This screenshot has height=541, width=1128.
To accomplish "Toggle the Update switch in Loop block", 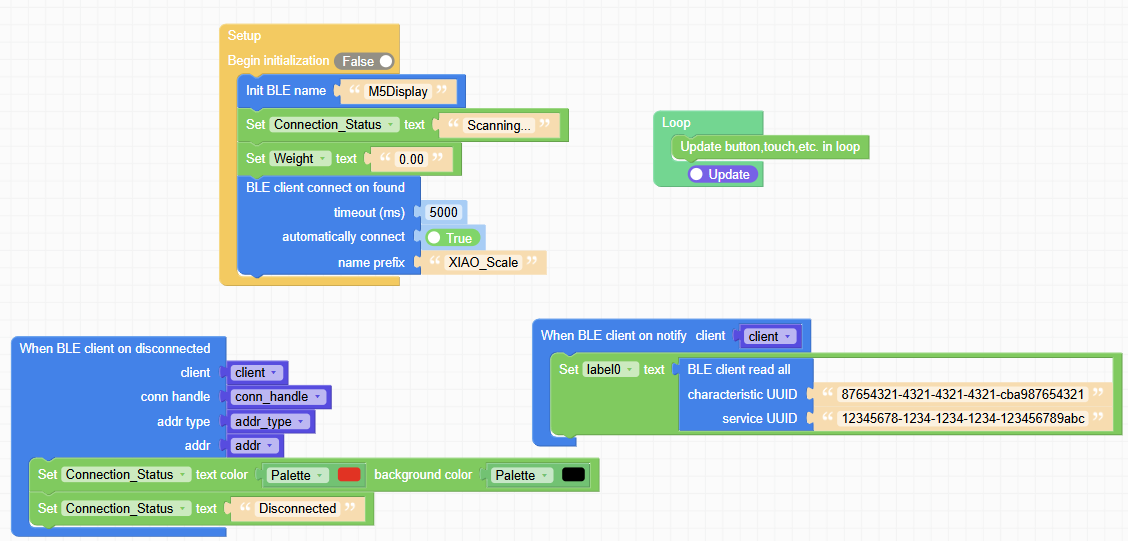I will [x=722, y=174].
